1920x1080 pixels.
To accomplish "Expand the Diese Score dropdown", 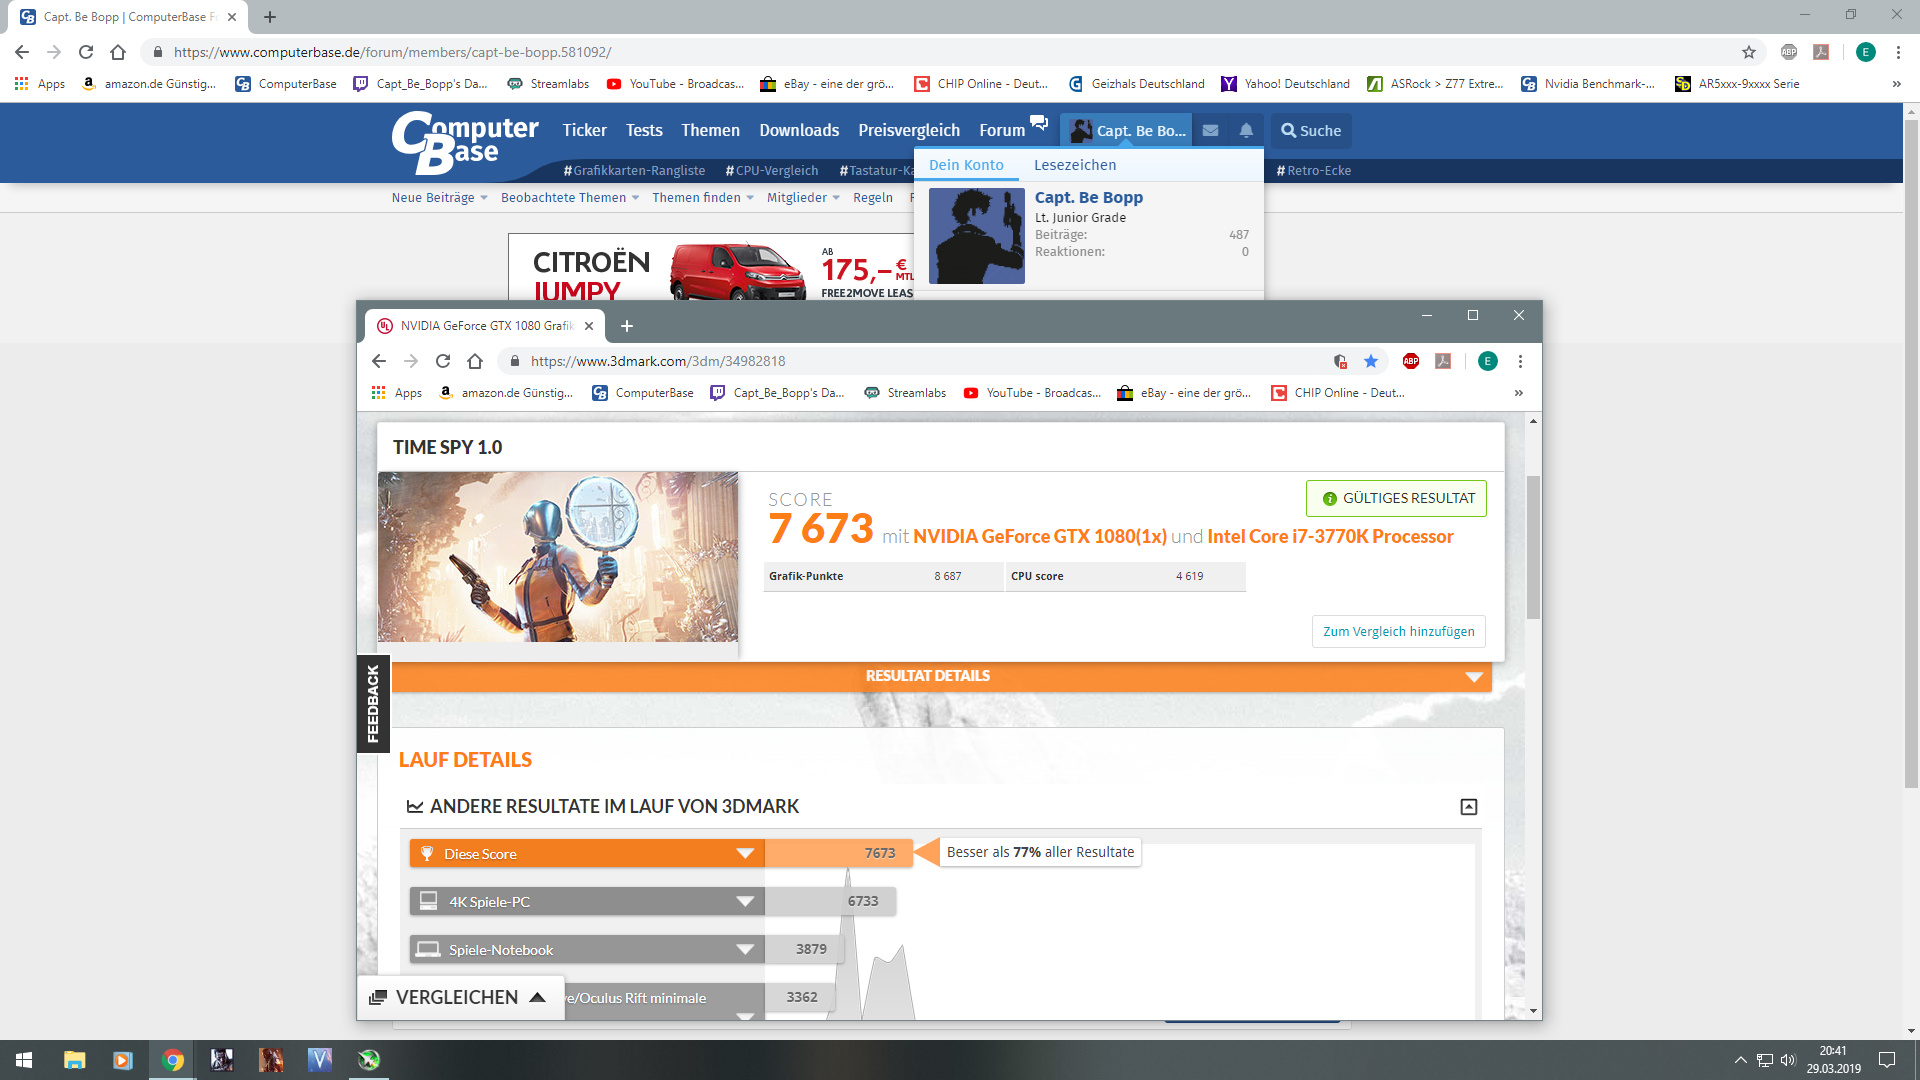I will coord(744,854).
